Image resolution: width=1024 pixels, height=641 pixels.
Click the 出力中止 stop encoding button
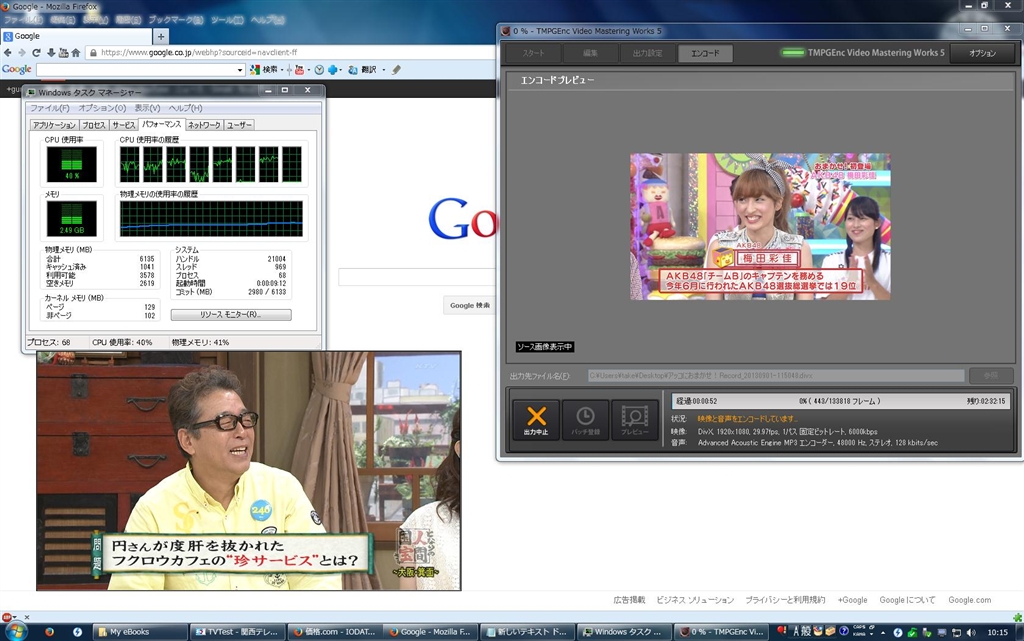[x=536, y=419]
